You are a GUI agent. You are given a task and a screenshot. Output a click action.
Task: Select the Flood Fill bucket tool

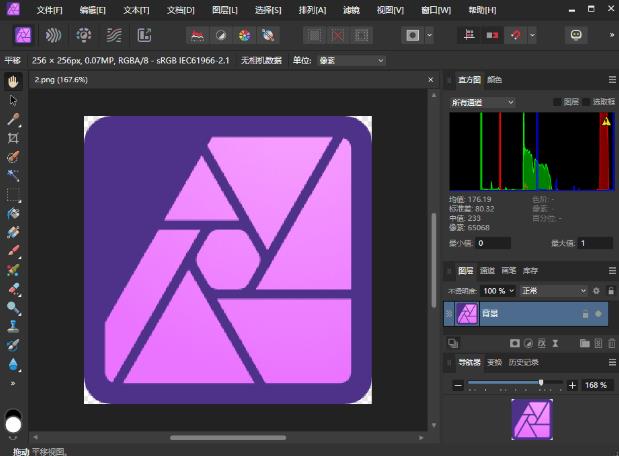tap(13, 214)
